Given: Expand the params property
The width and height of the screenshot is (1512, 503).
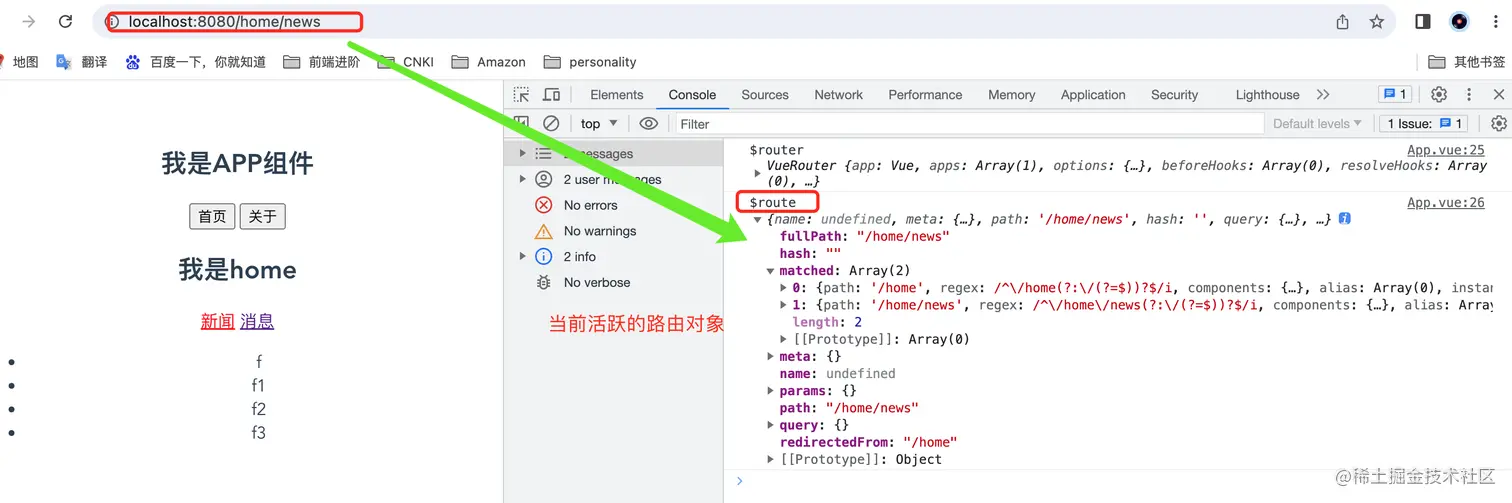Looking at the screenshot, I should [770, 391].
